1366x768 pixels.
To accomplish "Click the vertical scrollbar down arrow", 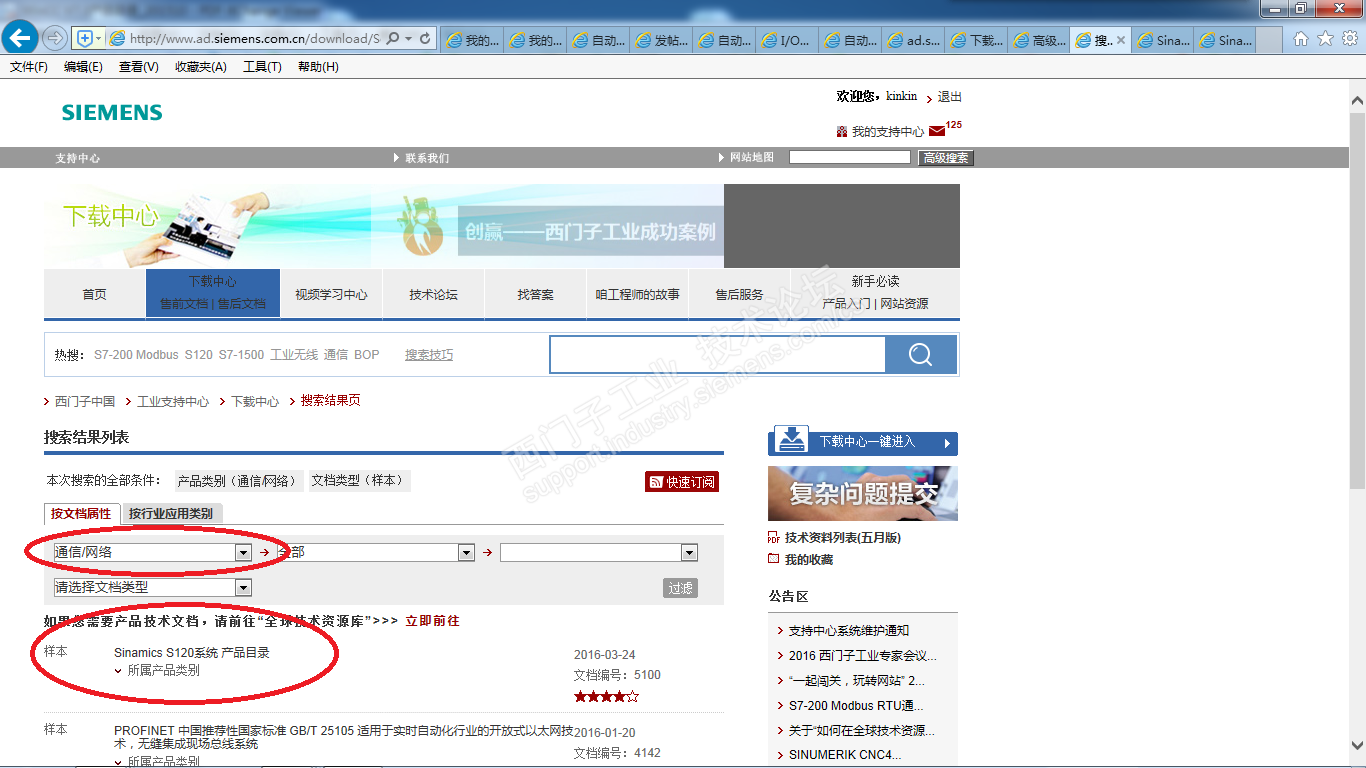I will click(x=1357, y=745).
